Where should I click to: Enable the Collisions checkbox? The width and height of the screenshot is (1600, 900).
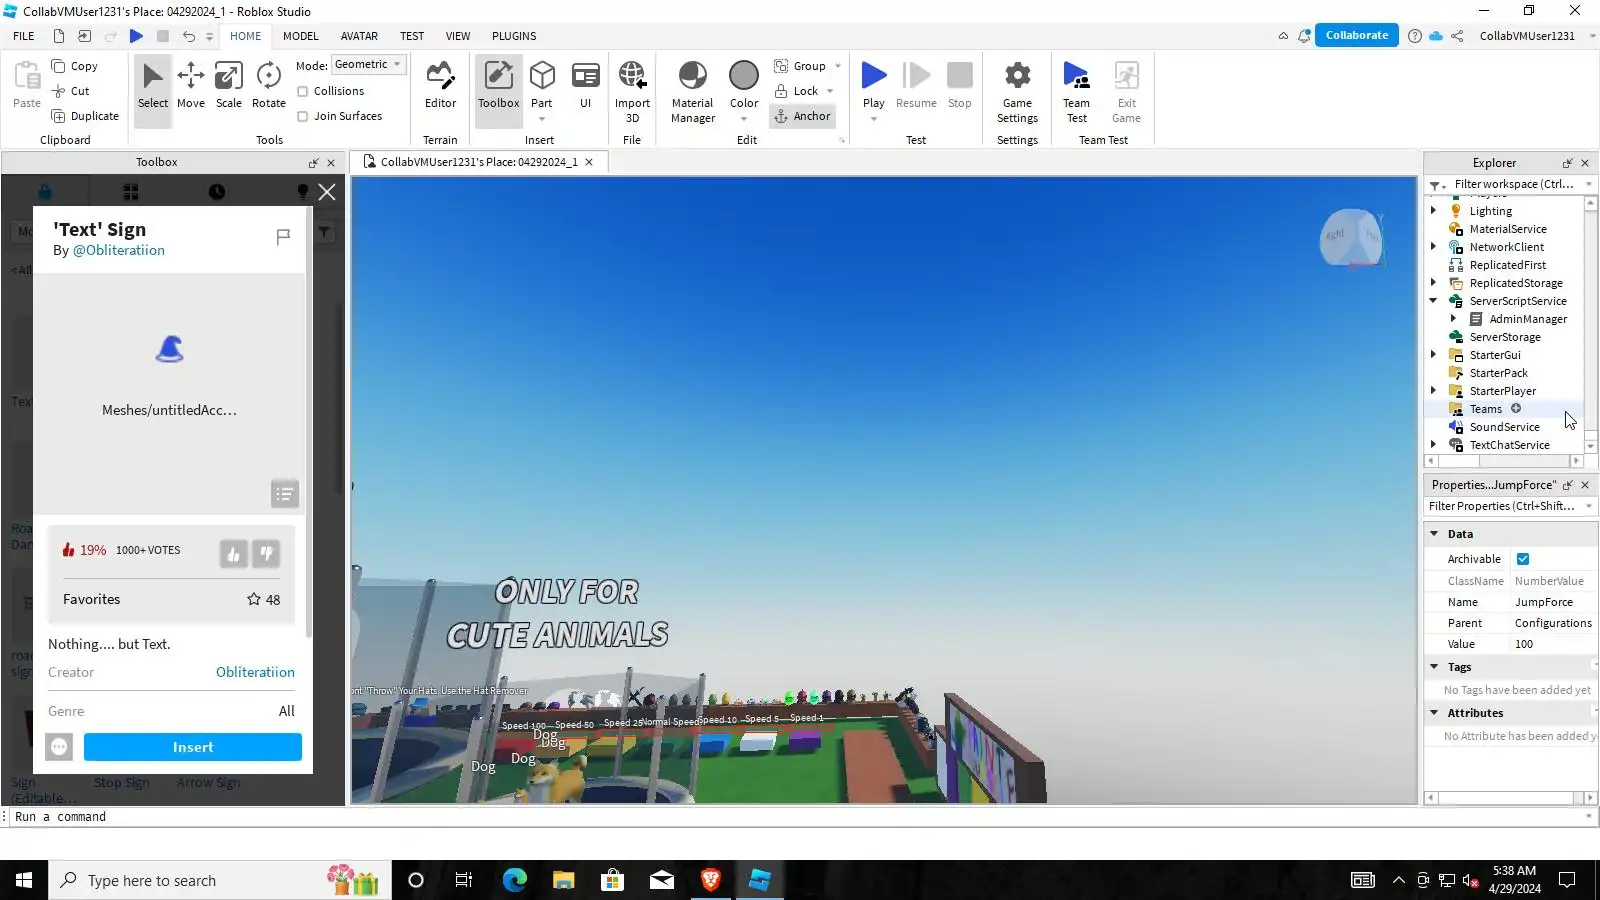[303, 91]
